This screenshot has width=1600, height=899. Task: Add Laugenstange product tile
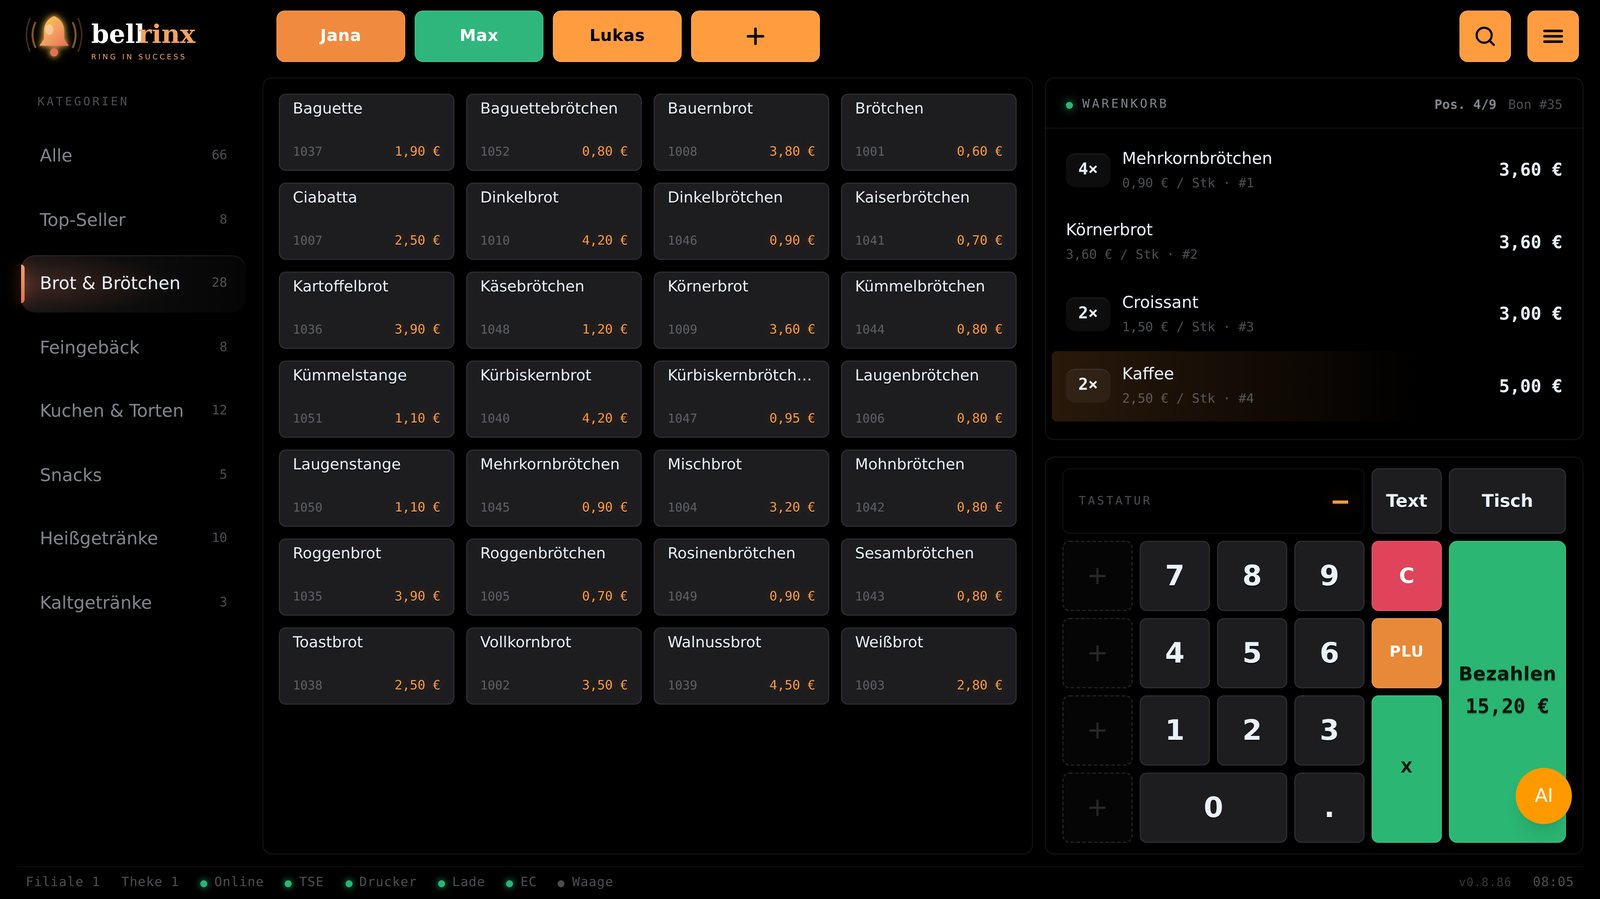coord(366,488)
